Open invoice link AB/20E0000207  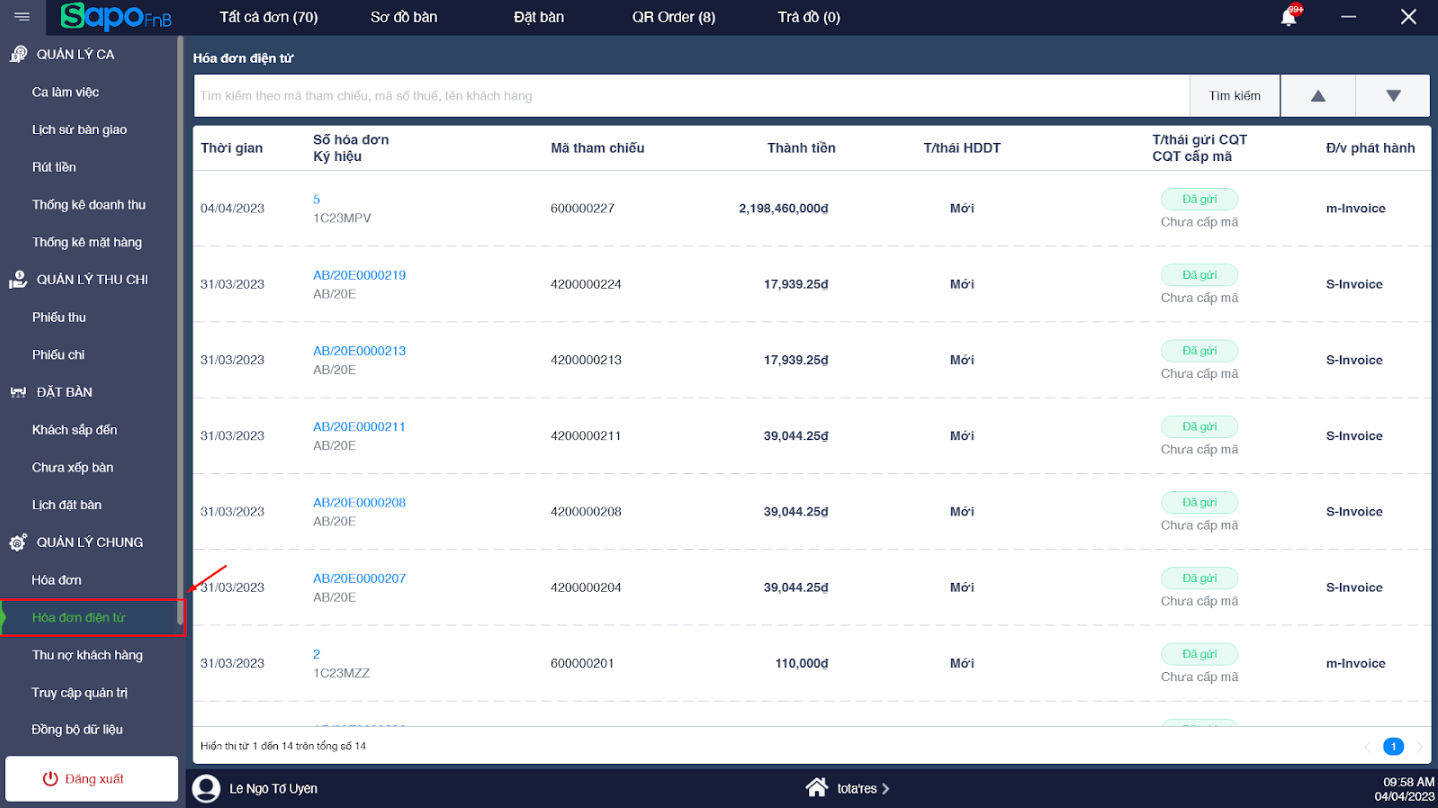pos(360,579)
